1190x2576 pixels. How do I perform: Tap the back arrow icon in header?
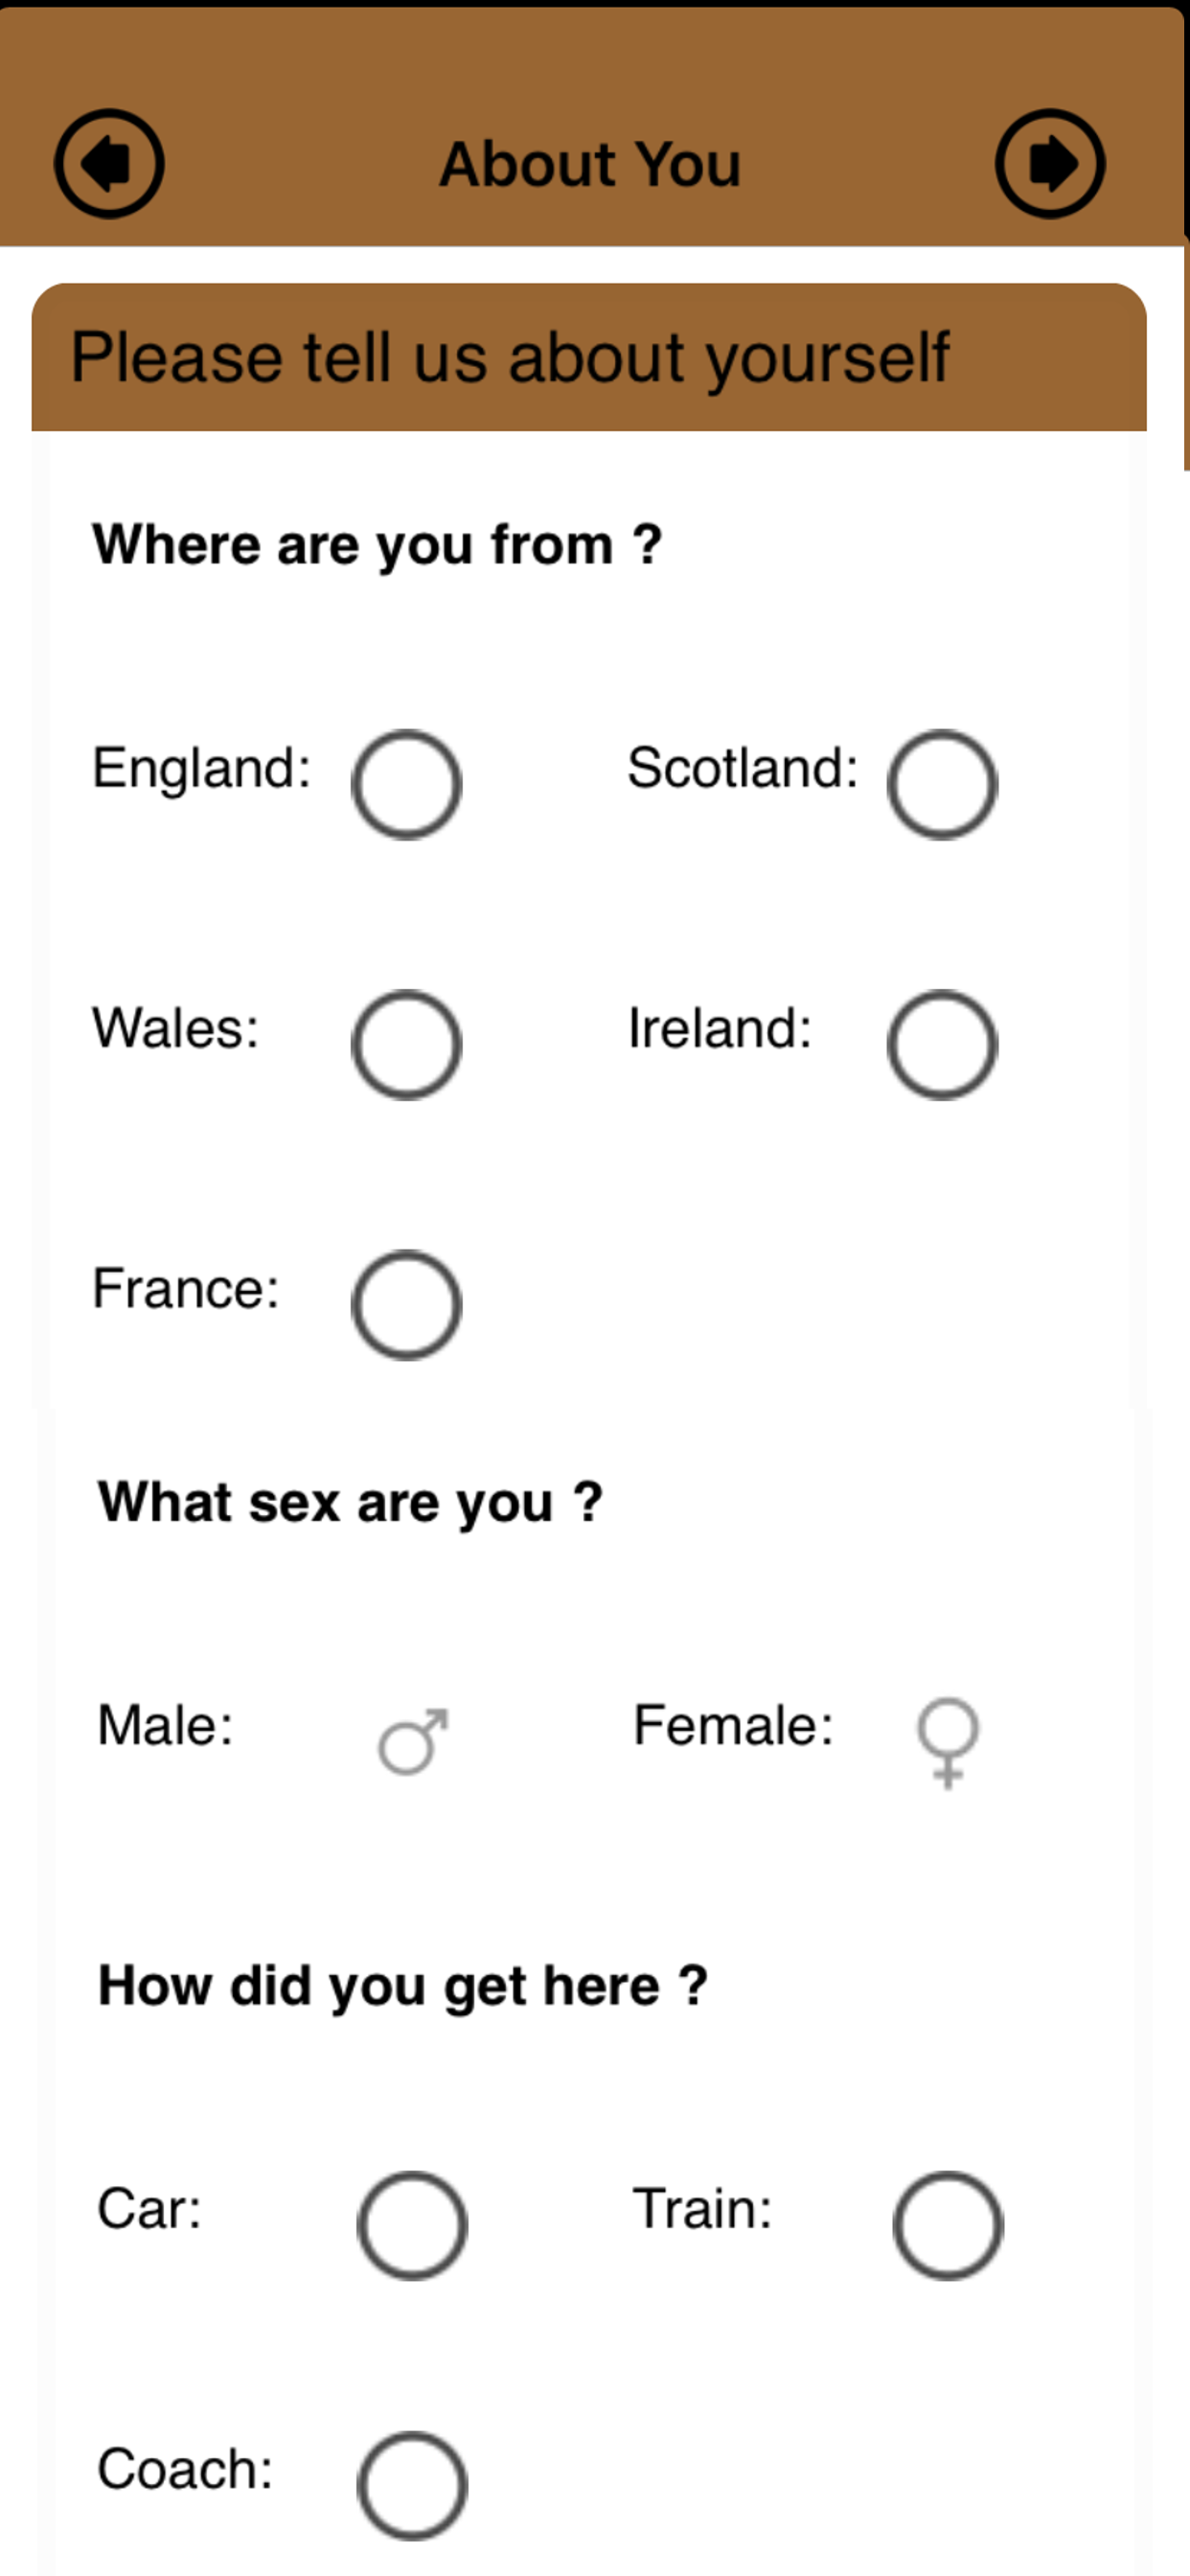(x=109, y=164)
